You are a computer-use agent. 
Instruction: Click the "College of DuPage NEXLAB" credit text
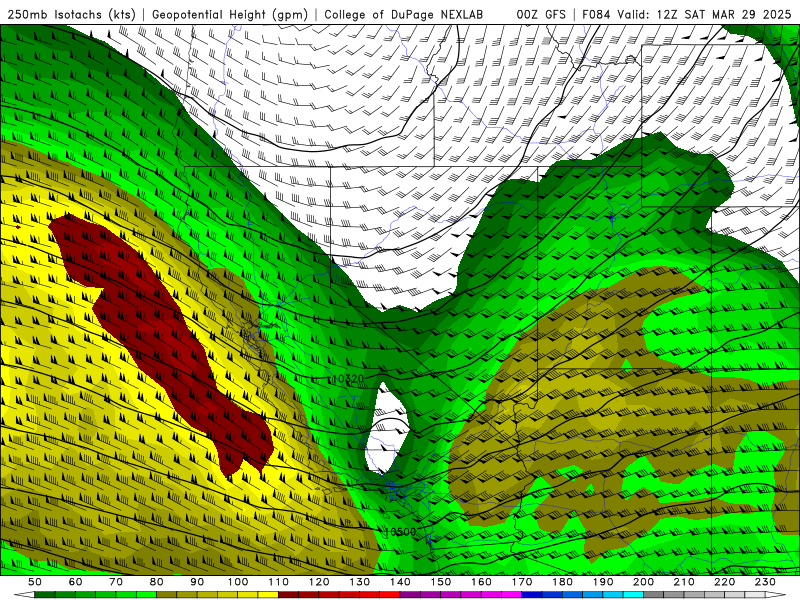tap(404, 15)
